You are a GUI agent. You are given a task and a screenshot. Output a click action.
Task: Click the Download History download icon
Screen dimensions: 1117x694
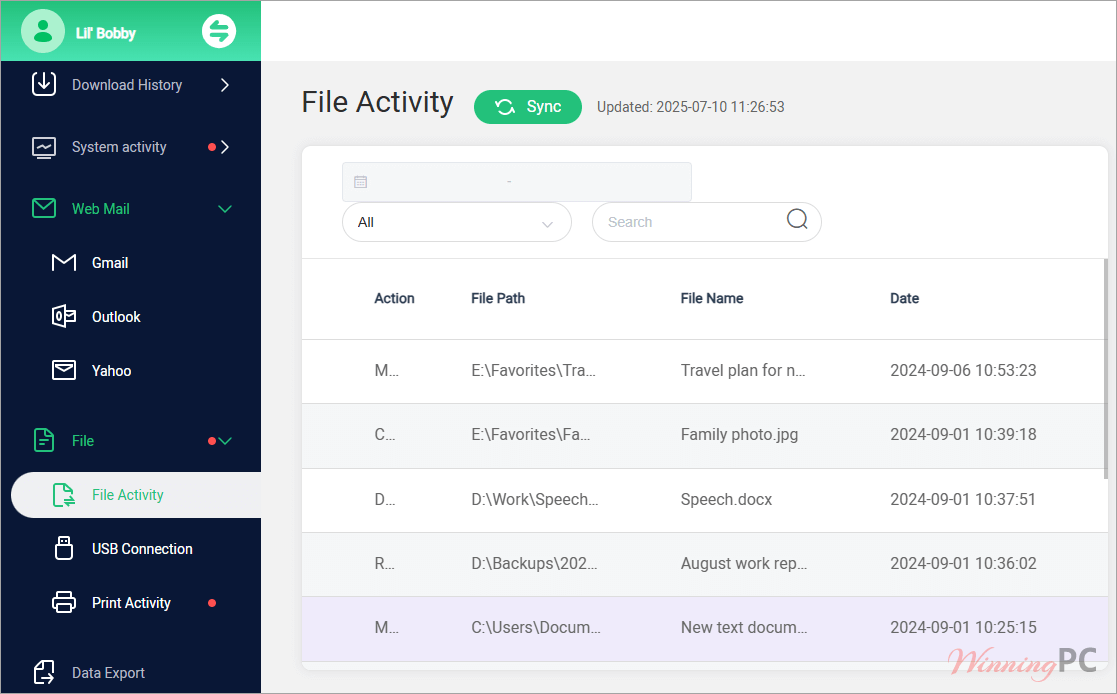tap(44, 84)
